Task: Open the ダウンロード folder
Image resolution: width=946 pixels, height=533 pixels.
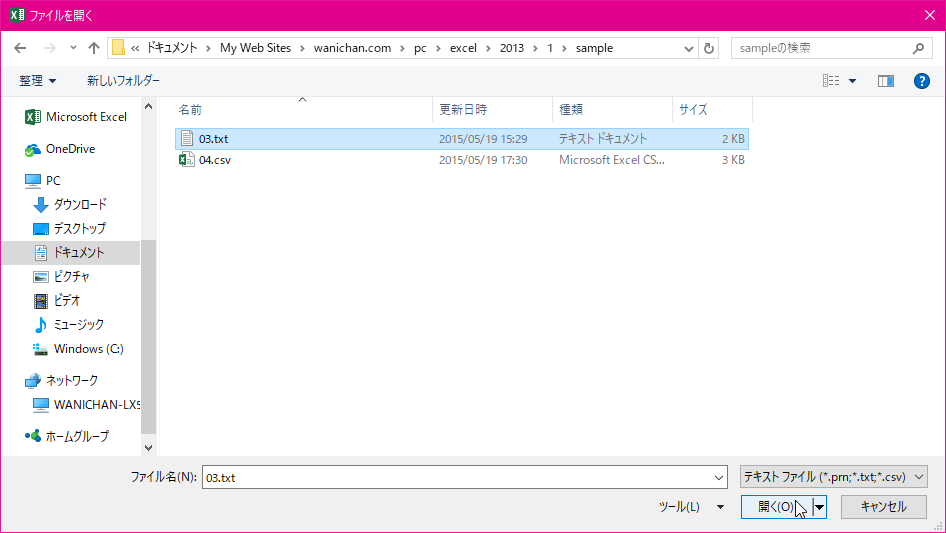Action: (69, 205)
